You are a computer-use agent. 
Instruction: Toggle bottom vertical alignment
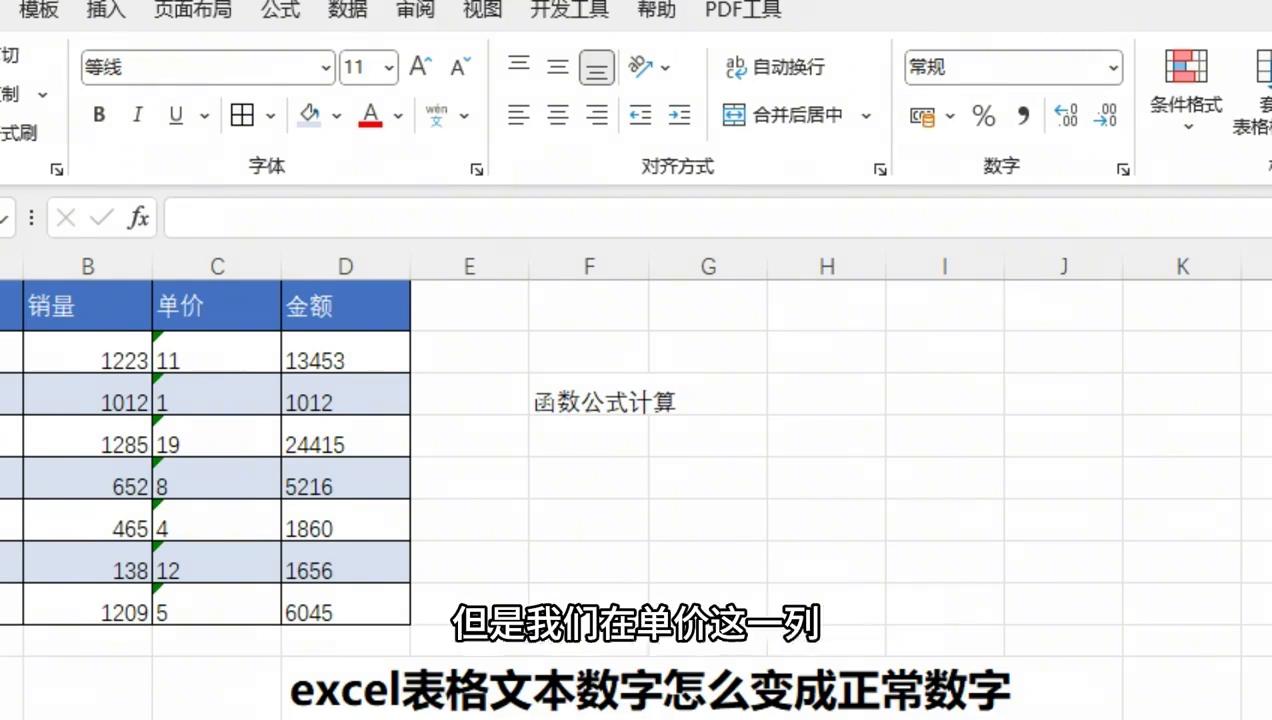[597, 67]
